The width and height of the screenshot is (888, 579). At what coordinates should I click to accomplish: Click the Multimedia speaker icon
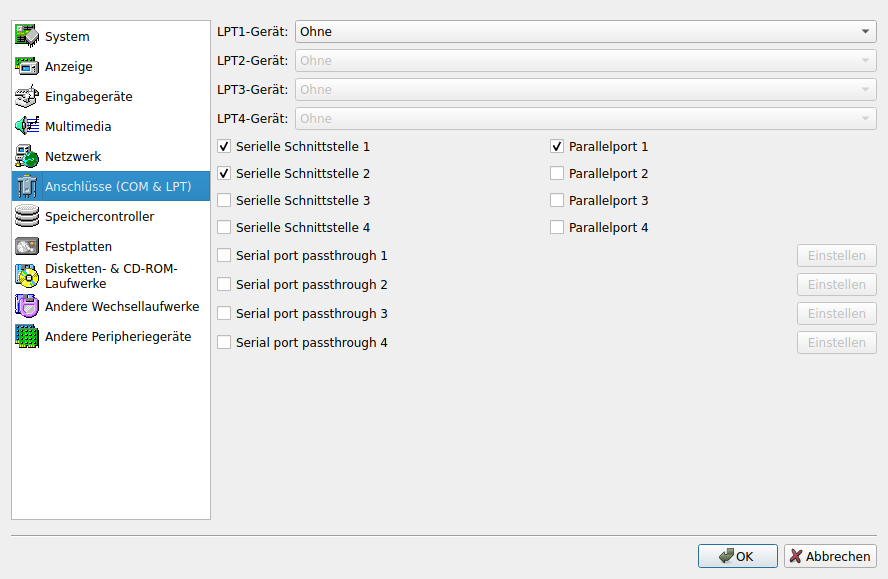(27, 127)
